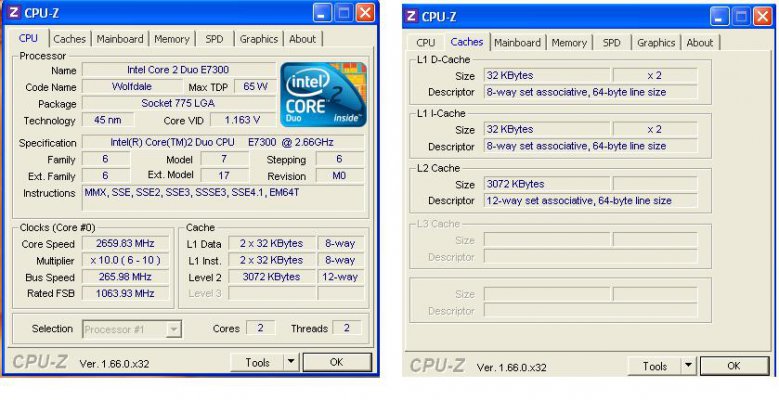Switch to CPU tab in the right window
Screen dimensions: 779x400
pos(426,43)
